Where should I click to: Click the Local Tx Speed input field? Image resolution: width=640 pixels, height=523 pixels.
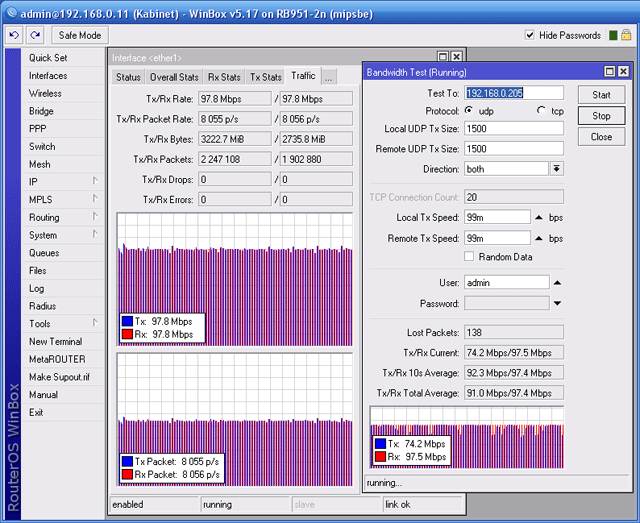pyautogui.click(x=497, y=217)
